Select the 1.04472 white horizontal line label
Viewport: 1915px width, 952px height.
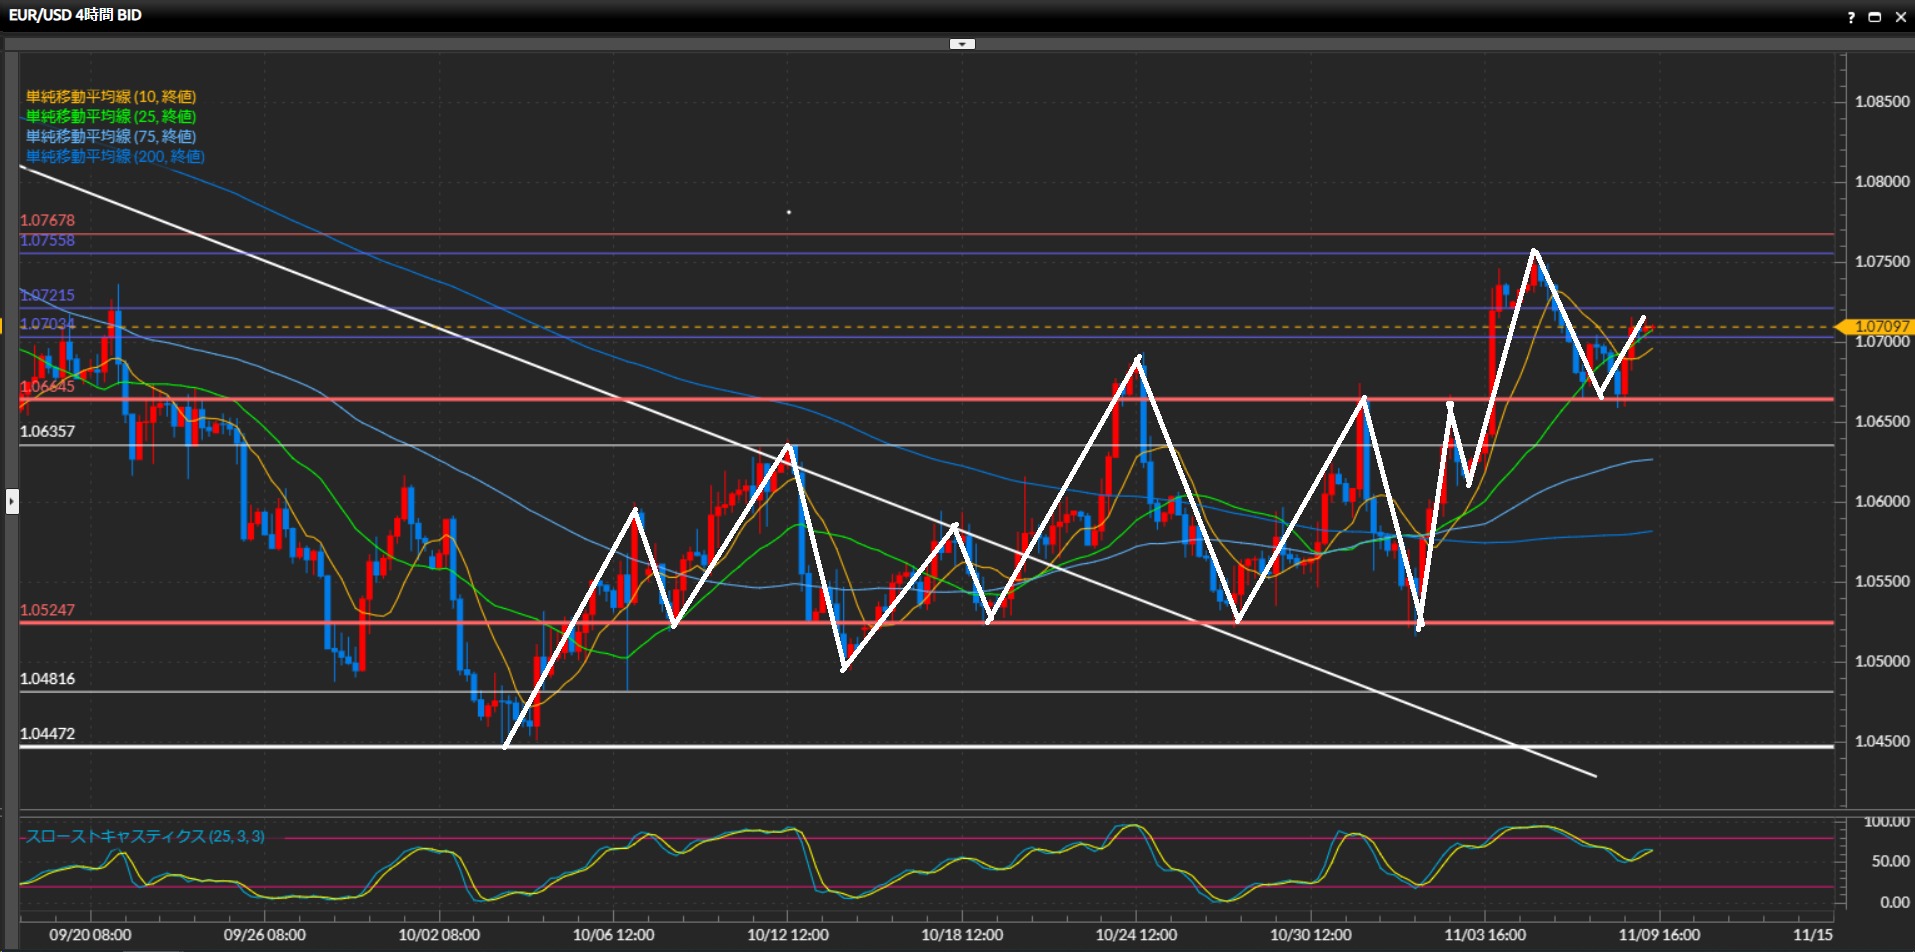47,734
